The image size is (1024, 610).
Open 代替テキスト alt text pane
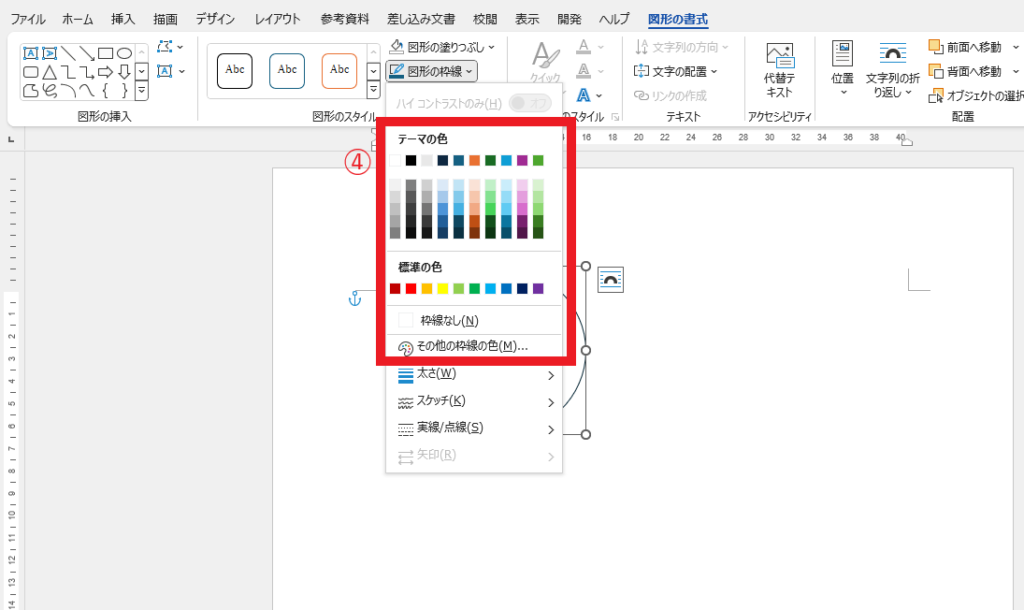[779, 71]
